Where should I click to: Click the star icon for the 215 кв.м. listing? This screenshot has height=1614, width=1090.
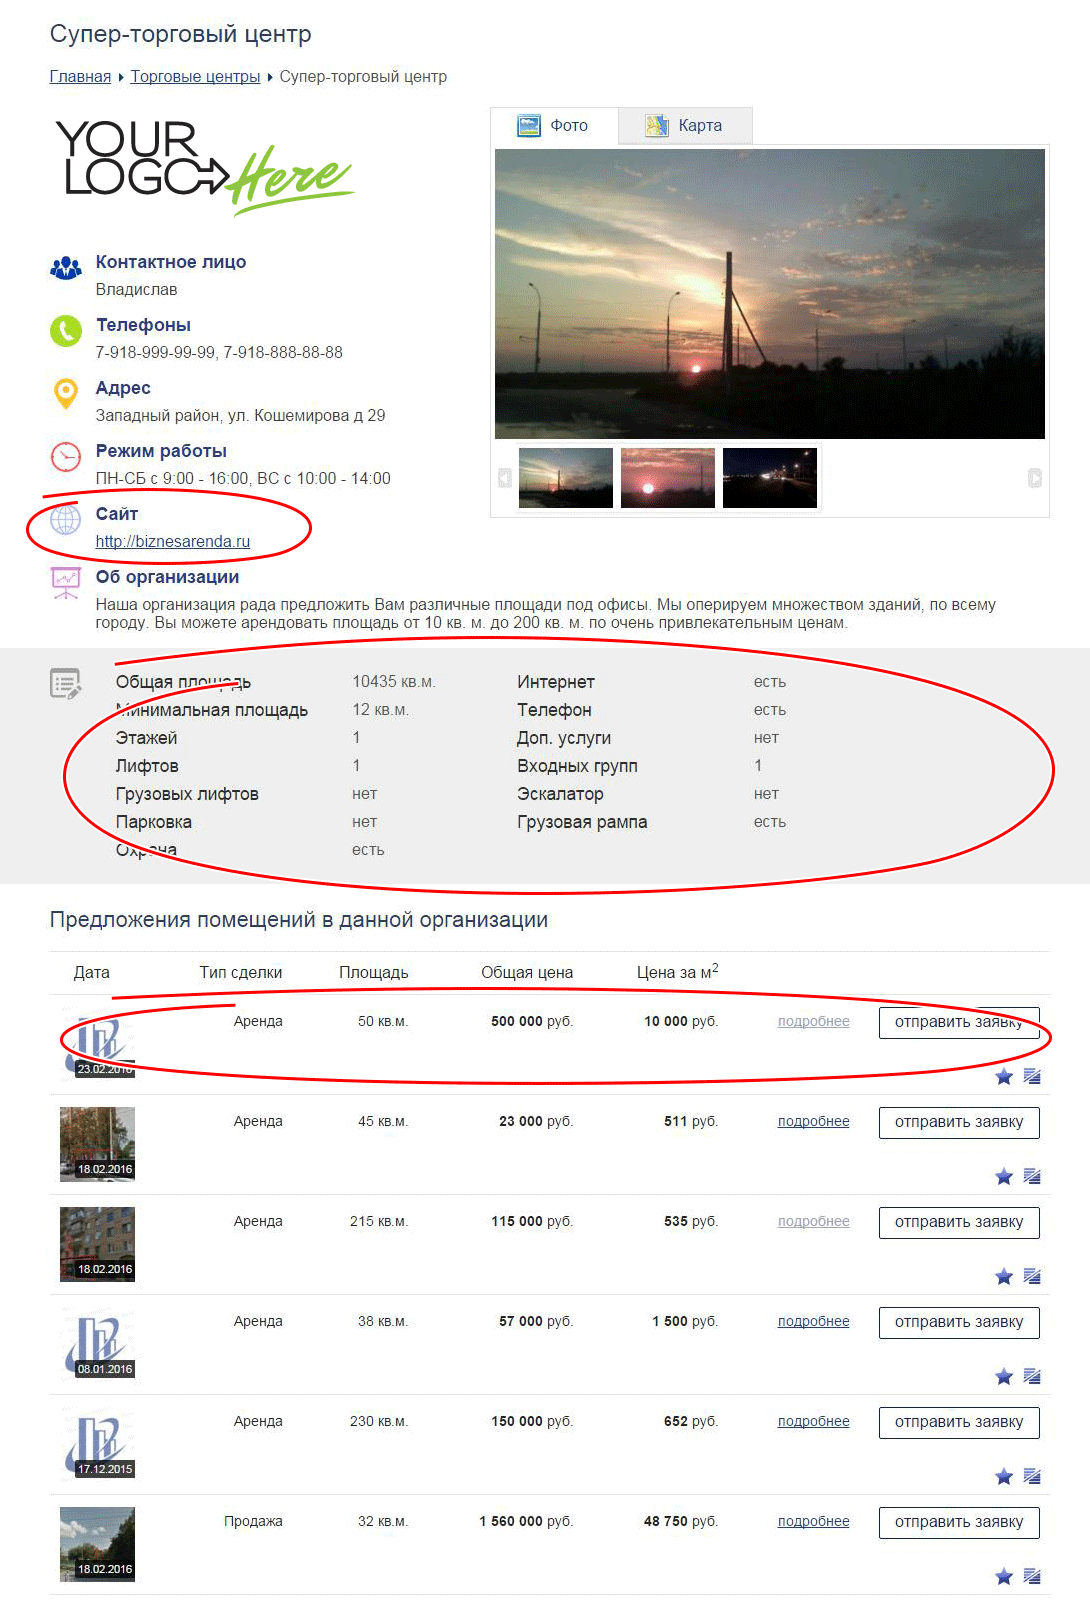tap(1004, 1277)
